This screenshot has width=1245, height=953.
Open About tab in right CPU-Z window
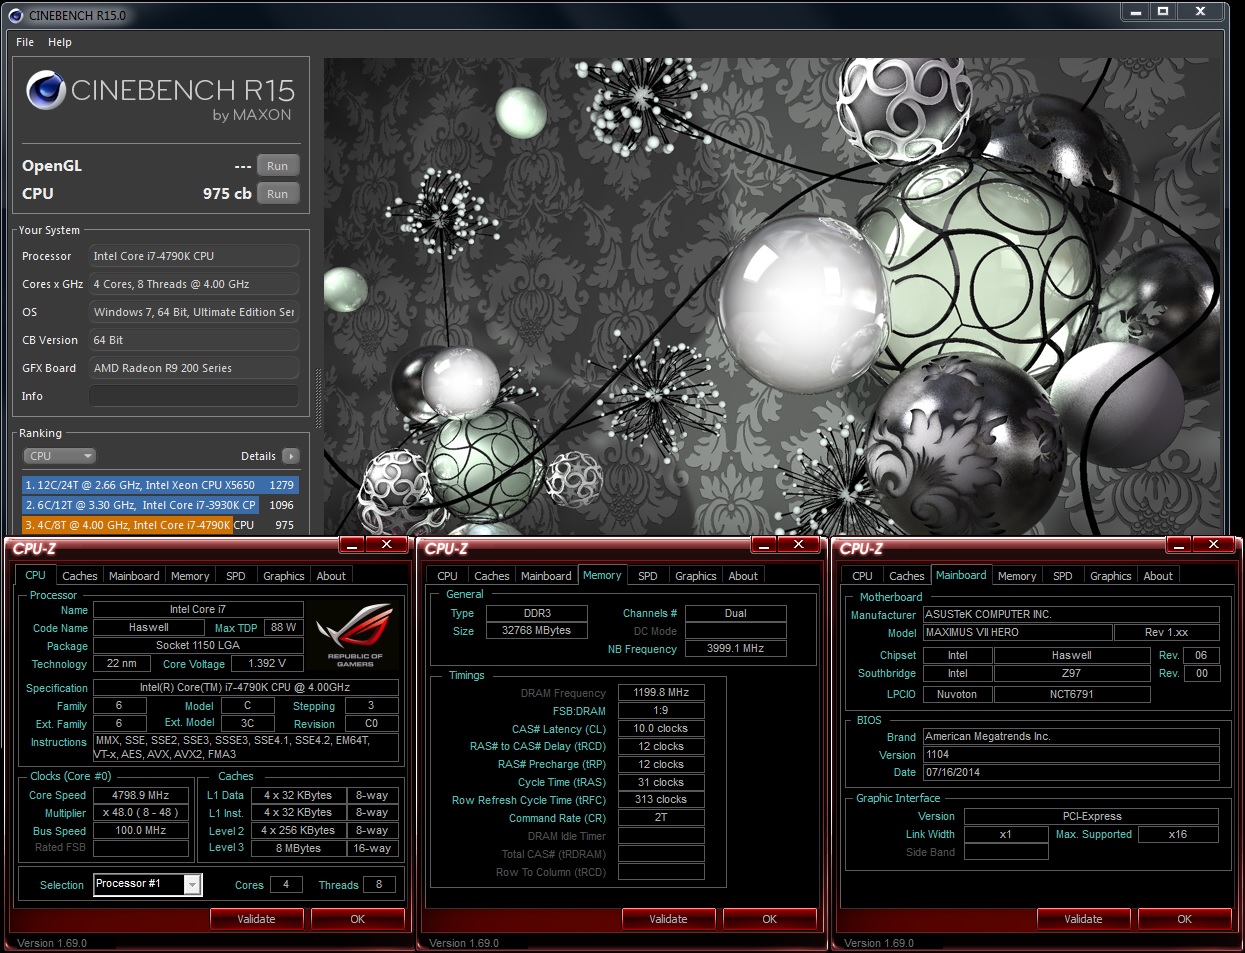tap(1158, 576)
